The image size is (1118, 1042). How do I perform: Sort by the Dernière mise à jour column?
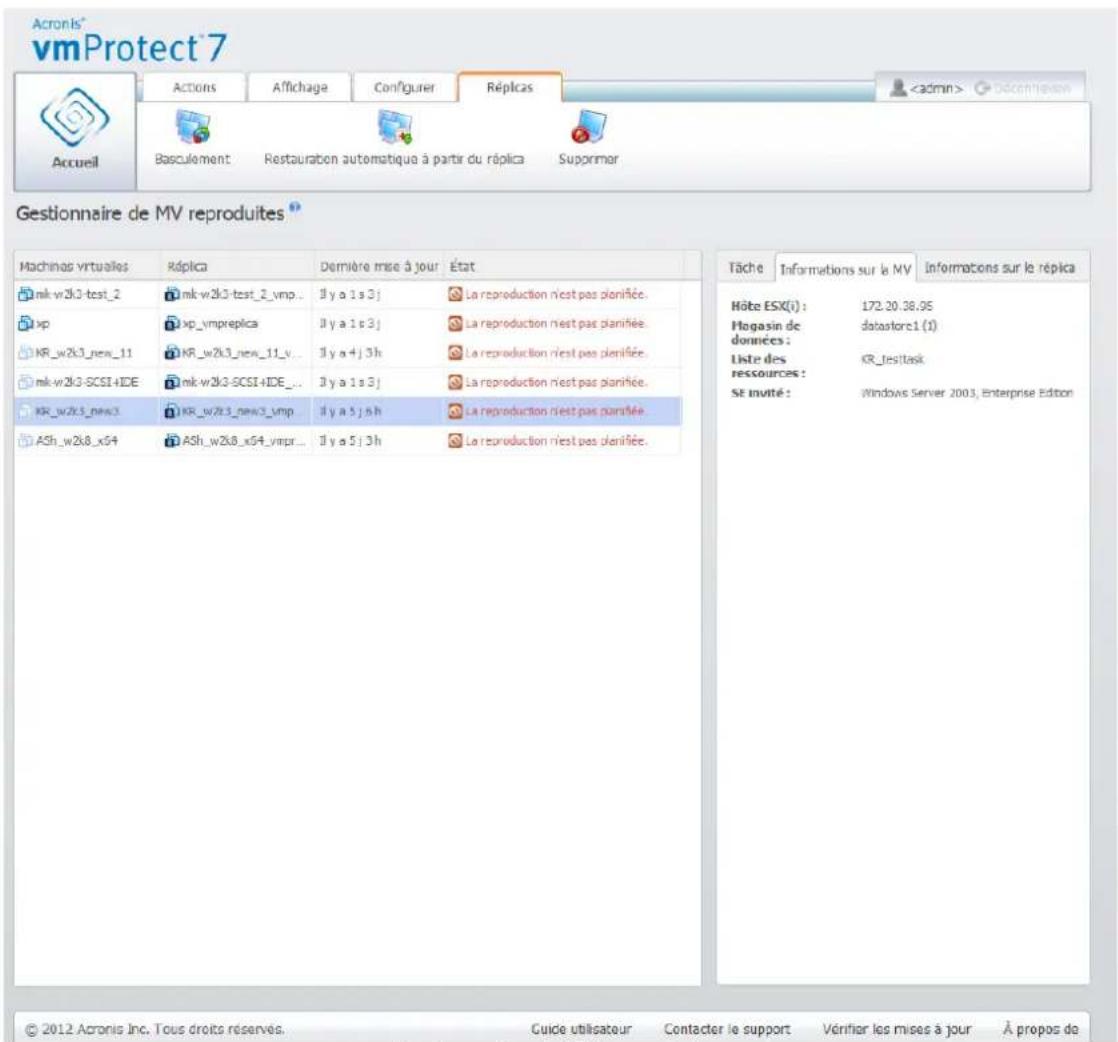point(379,266)
